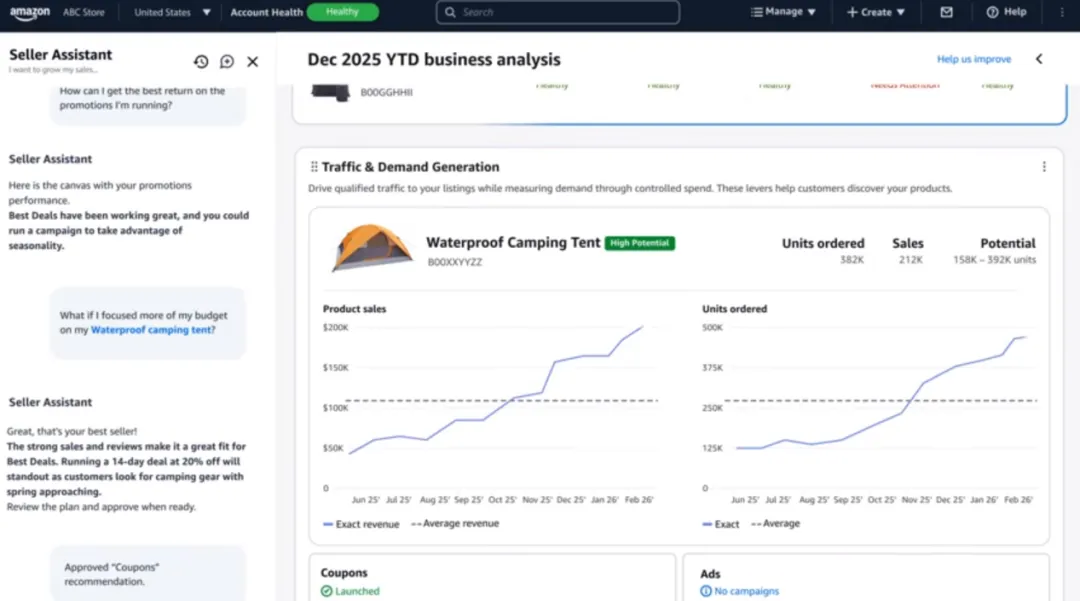Follow the Help us improve link
The width and height of the screenshot is (1080, 601).
(973, 59)
